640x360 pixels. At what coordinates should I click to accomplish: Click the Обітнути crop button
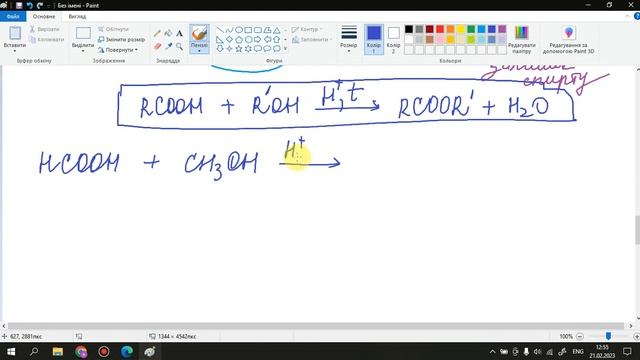(113, 29)
